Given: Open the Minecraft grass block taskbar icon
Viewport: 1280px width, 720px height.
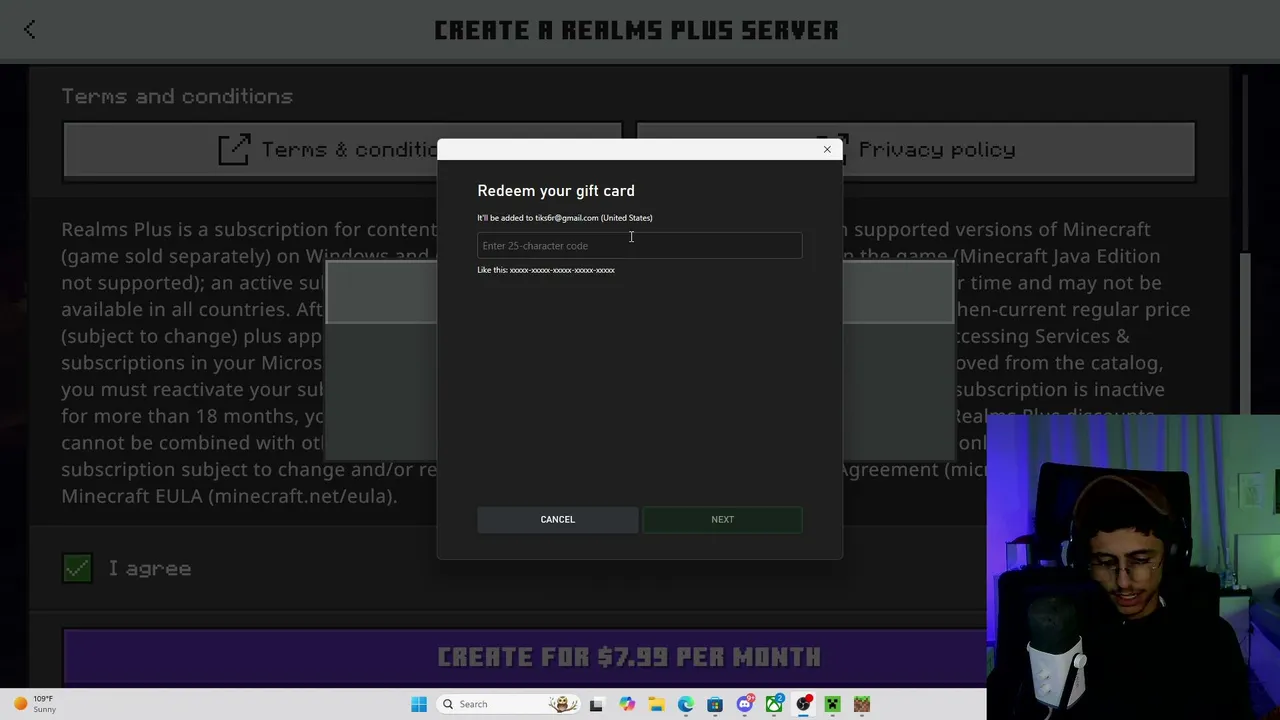Looking at the screenshot, I should click(862, 704).
